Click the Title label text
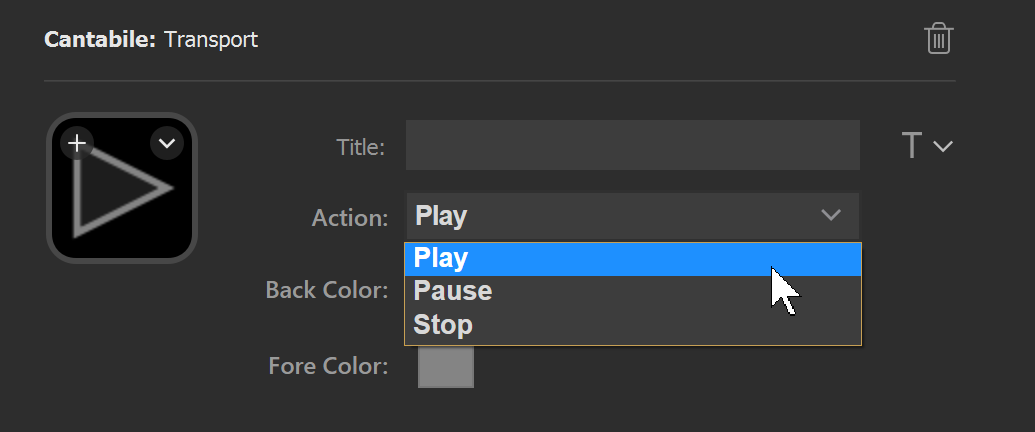The width and height of the screenshot is (1035, 432). point(360,147)
